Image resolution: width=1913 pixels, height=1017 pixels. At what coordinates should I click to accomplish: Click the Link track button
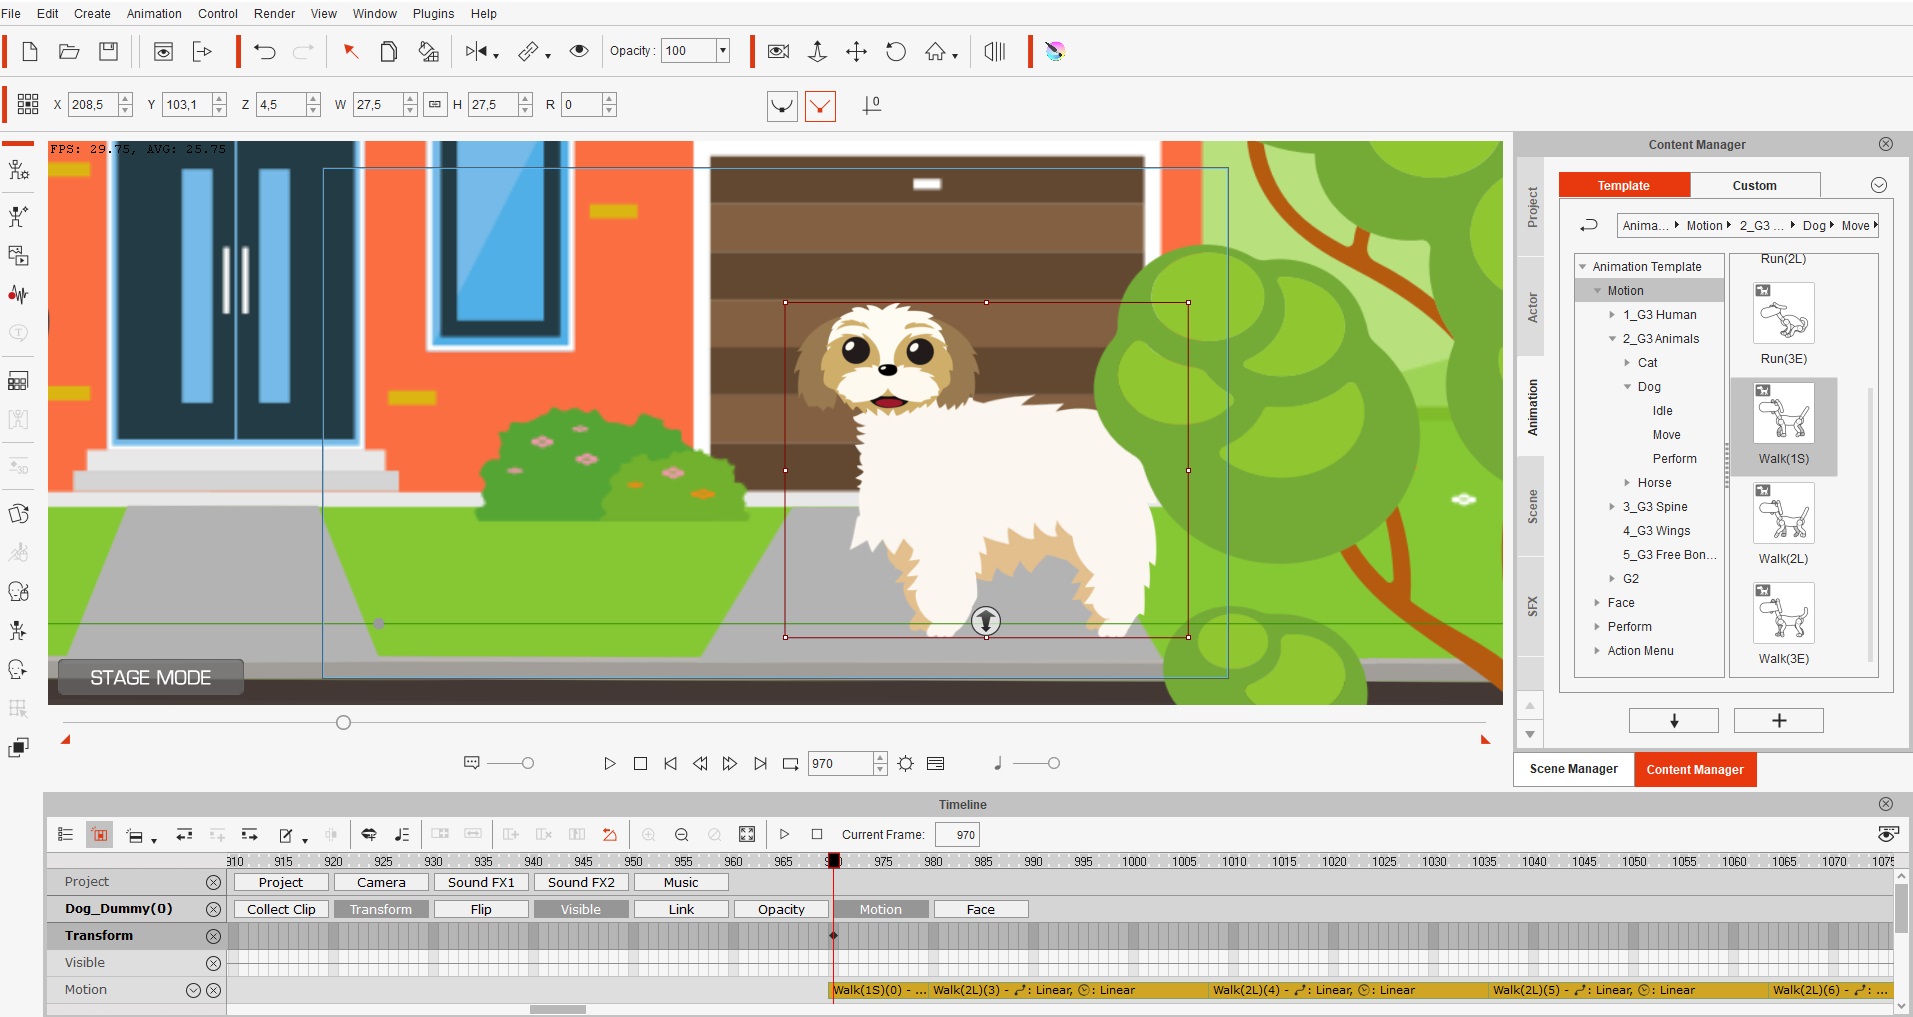tap(681, 909)
